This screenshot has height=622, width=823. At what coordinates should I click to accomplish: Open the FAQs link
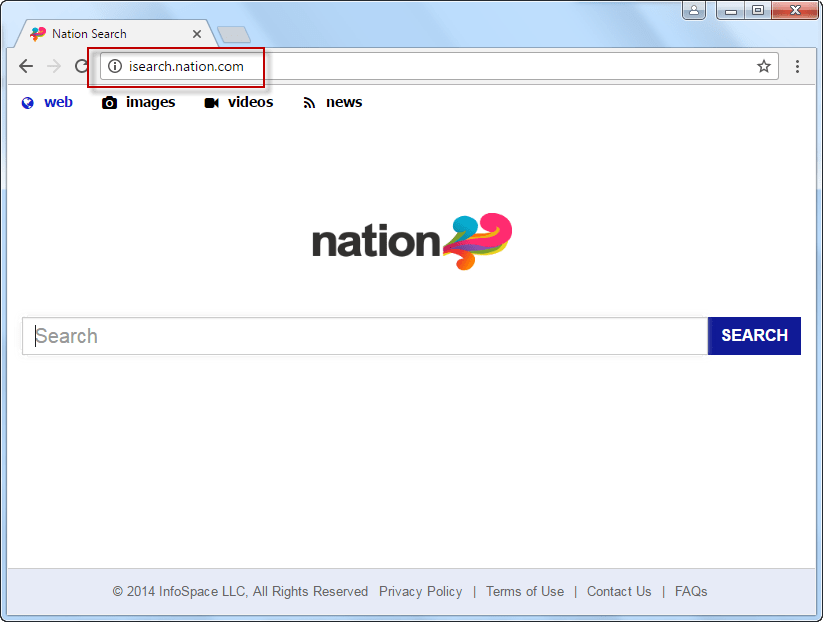pyautogui.click(x=691, y=592)
